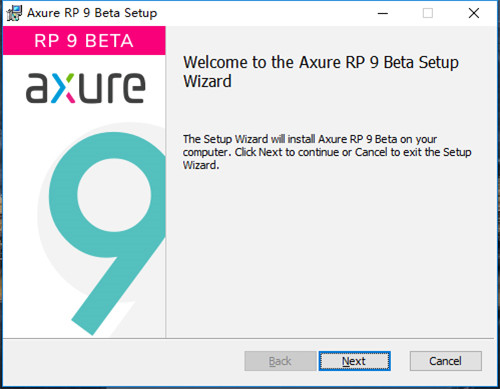The image size is (500, 389).
Task: Click the letters ure in the axure logo
Action: coord(112,88)
